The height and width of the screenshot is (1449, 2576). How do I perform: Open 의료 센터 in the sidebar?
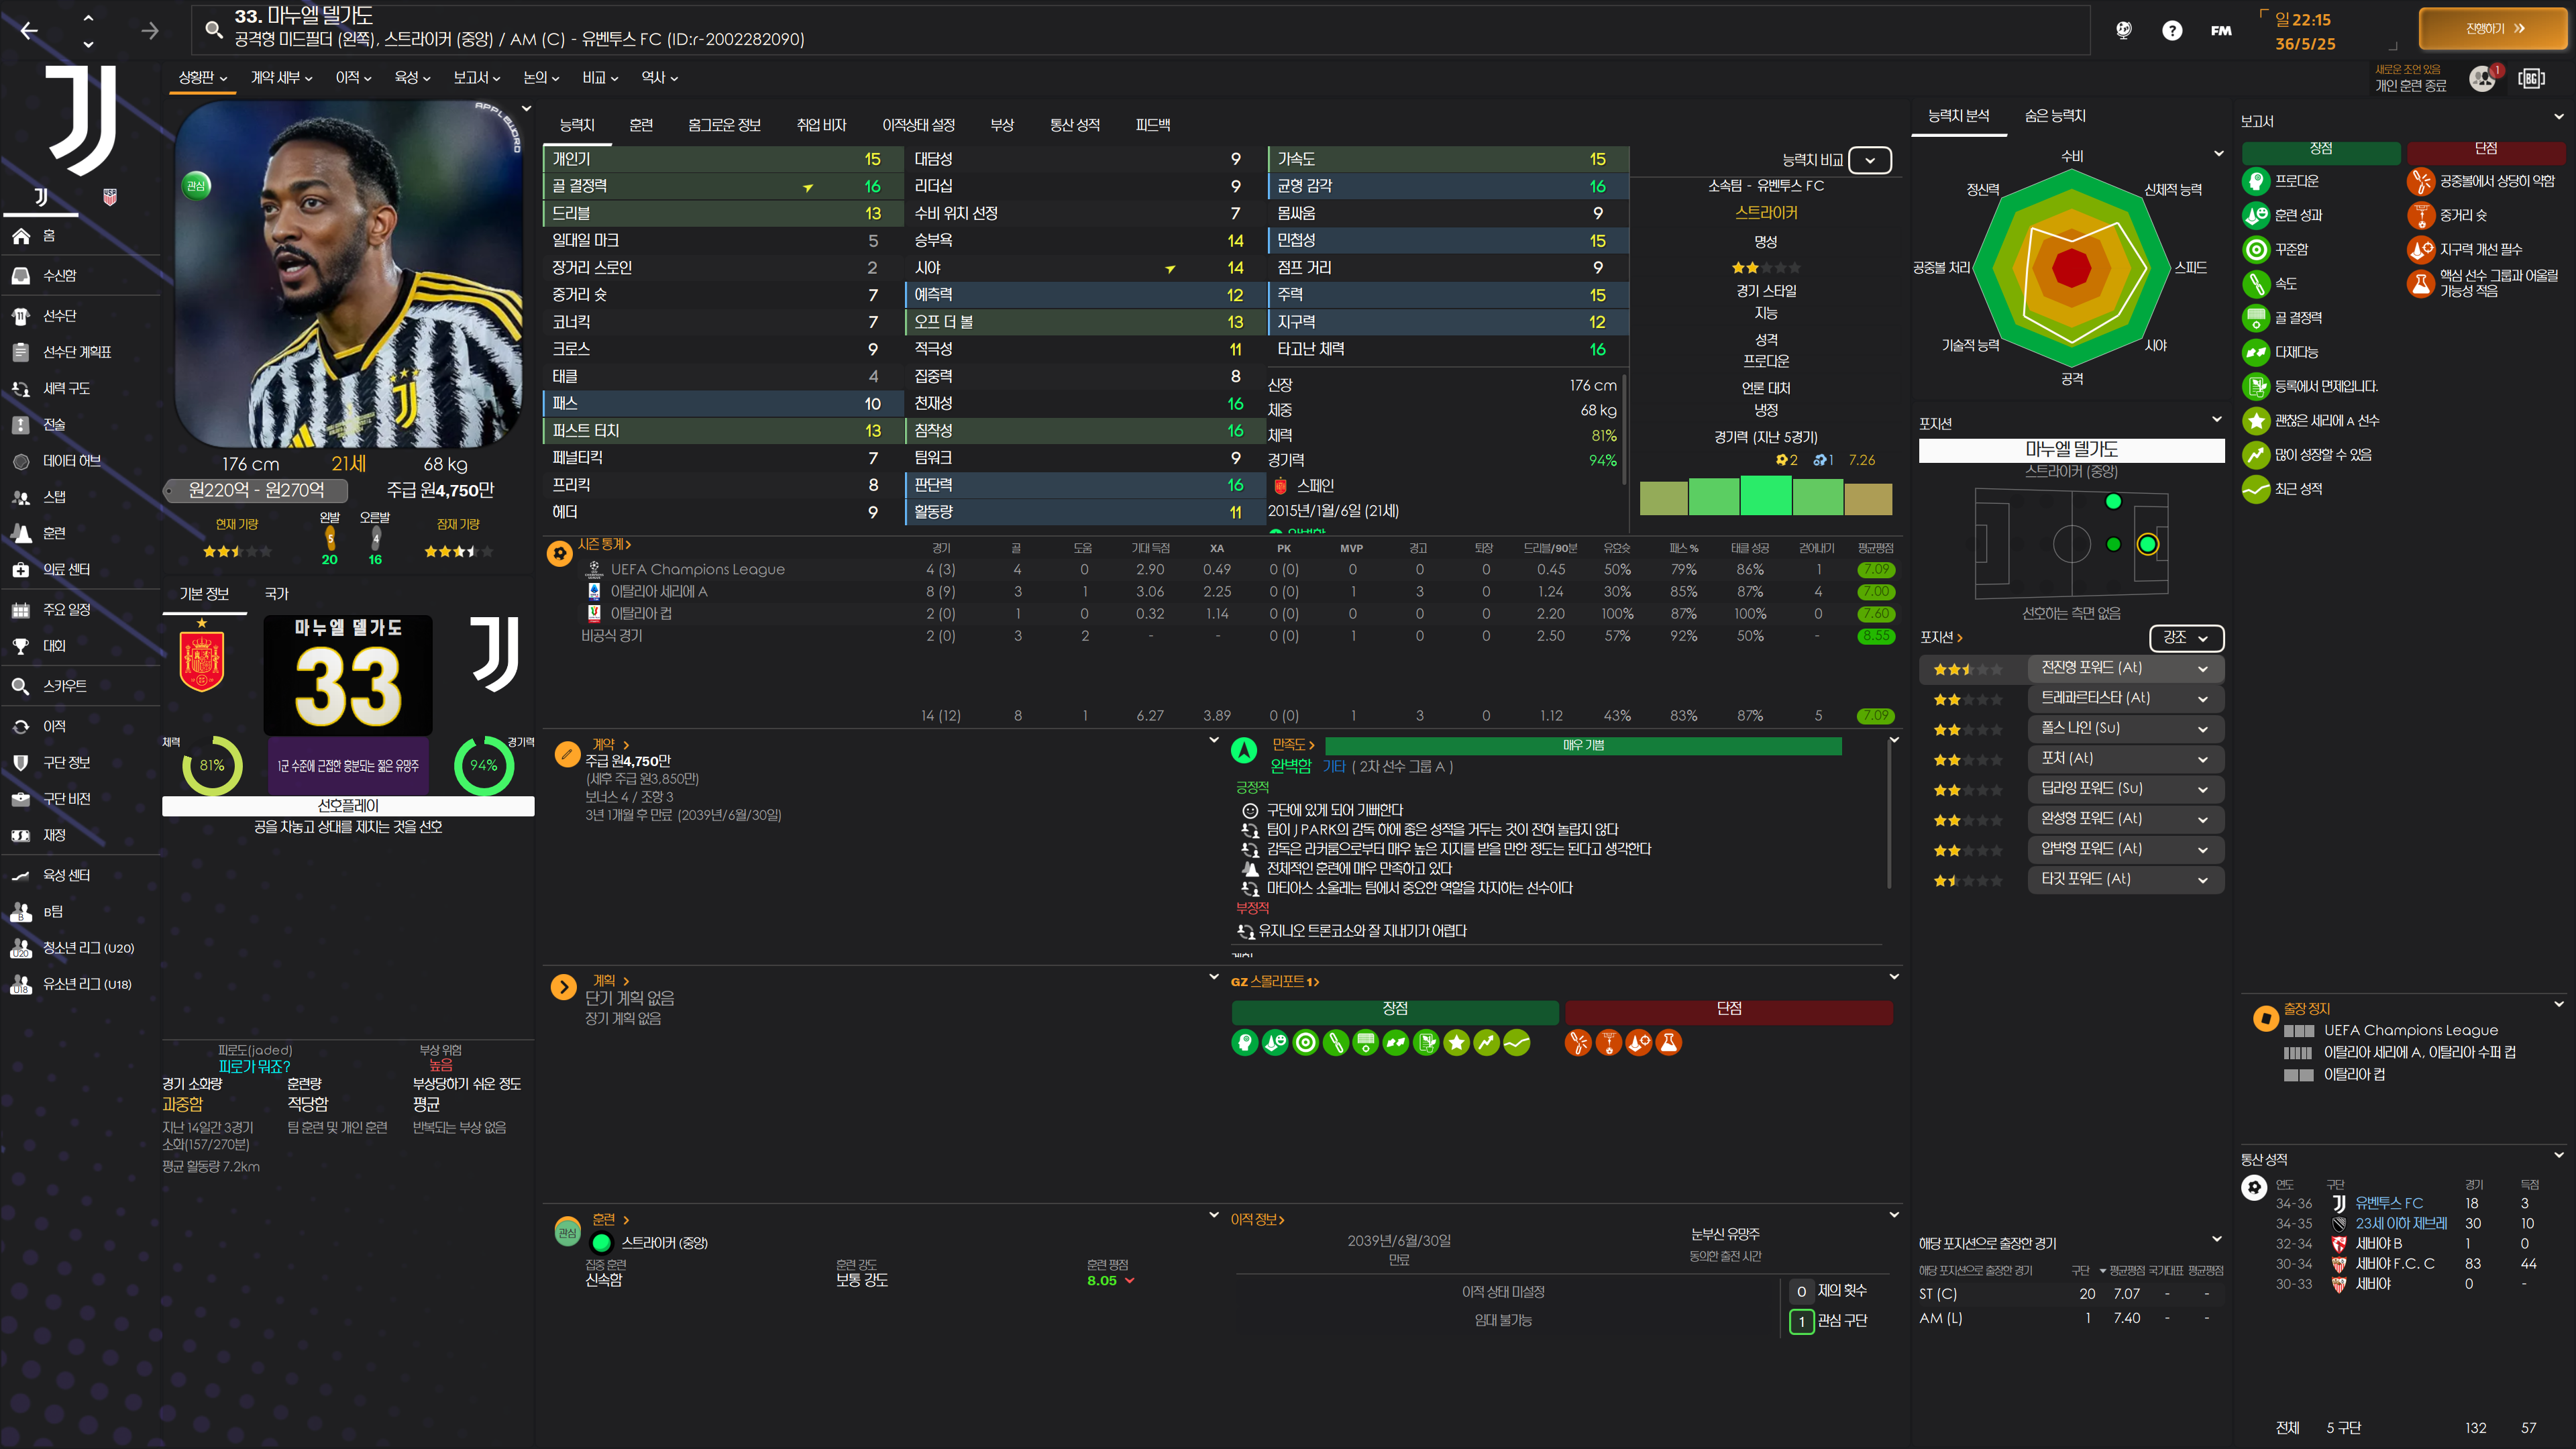[x=66, y=569]
